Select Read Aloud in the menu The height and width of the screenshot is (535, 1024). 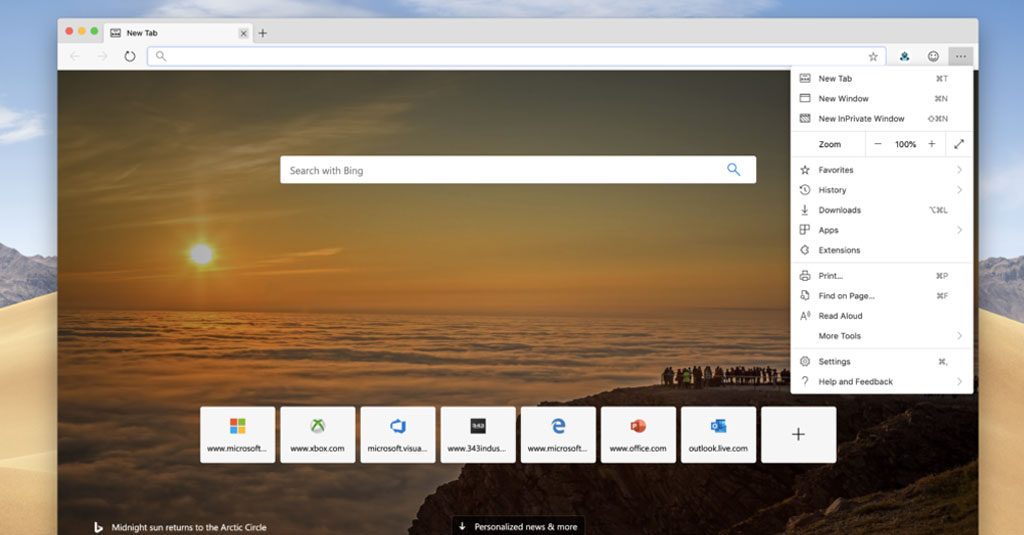click(882, 316)
